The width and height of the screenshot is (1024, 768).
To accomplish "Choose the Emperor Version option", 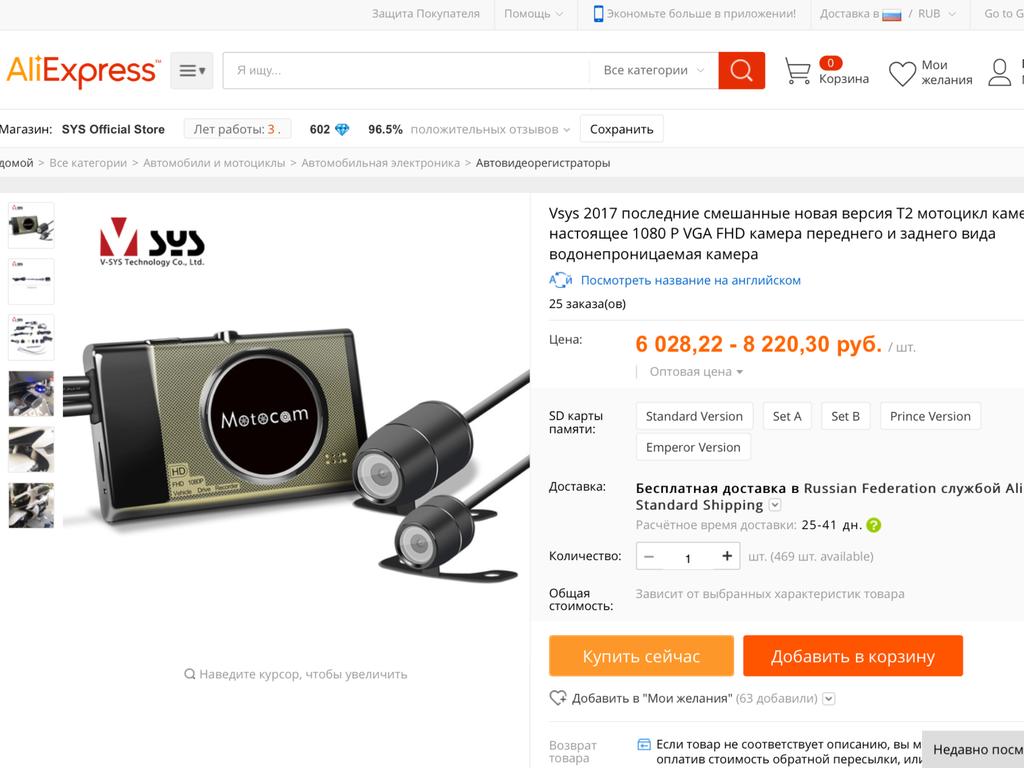I will coord(693,447).
